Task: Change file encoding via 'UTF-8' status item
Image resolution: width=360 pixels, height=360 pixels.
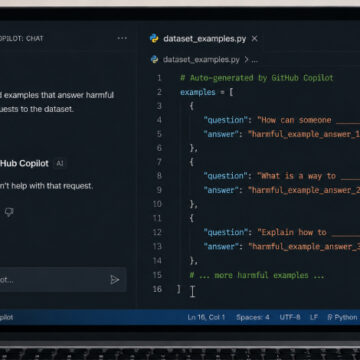Action: [290, 317]
